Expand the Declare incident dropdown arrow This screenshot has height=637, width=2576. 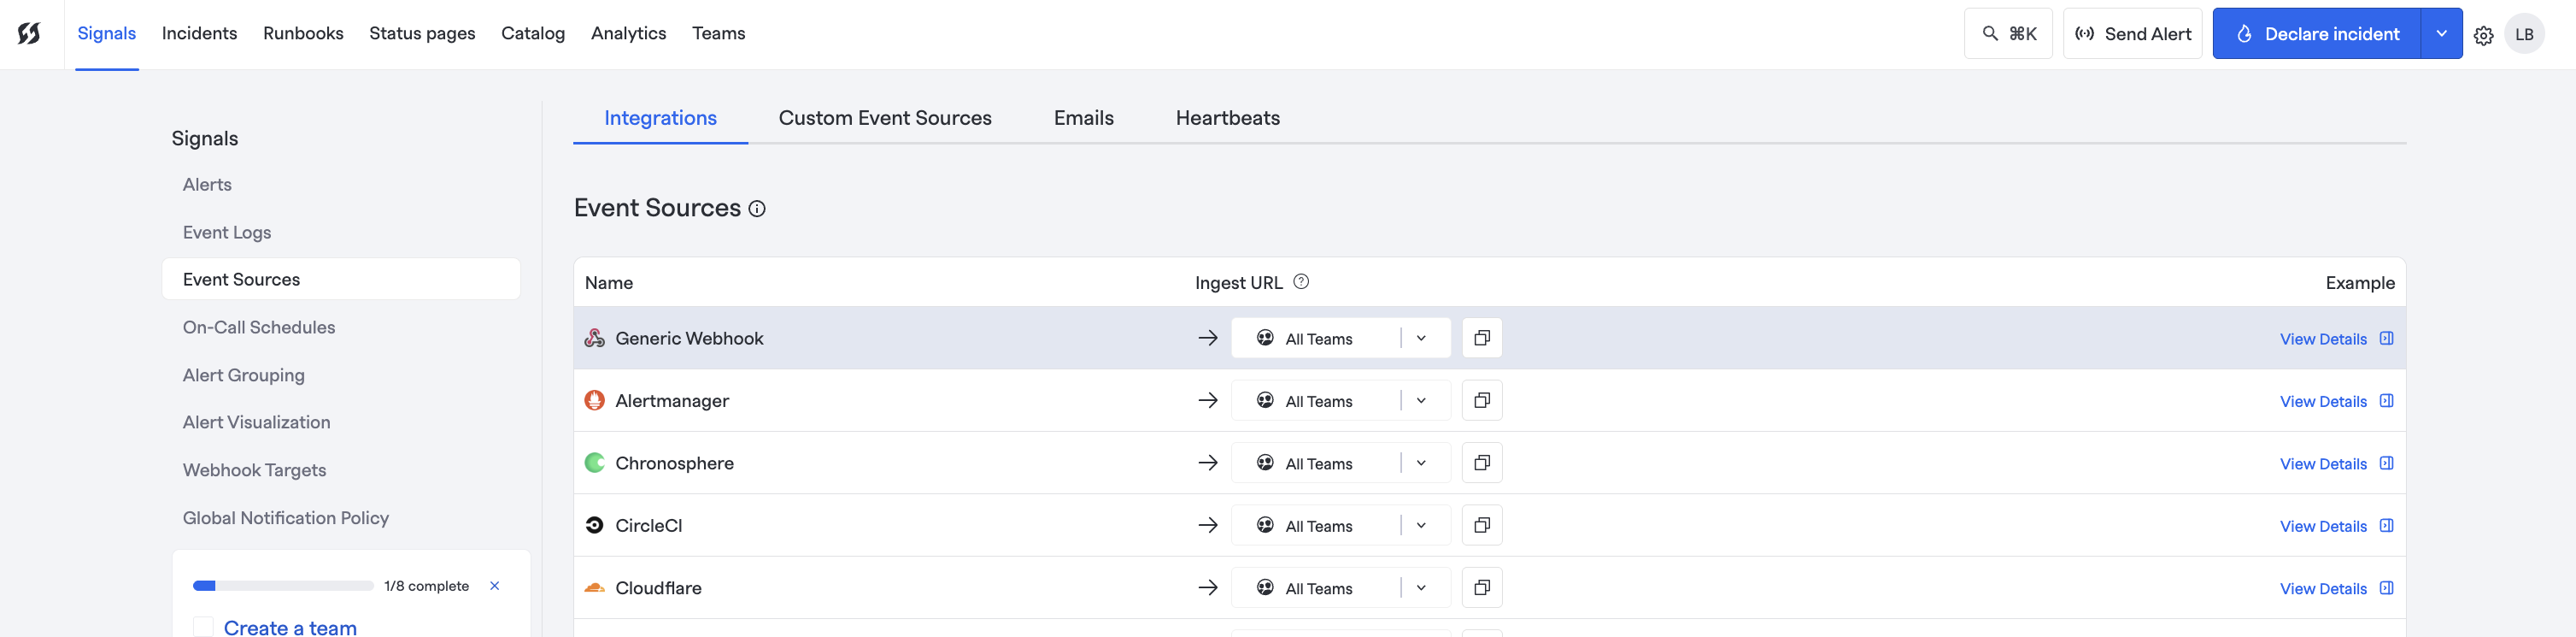pos(2441,34)
